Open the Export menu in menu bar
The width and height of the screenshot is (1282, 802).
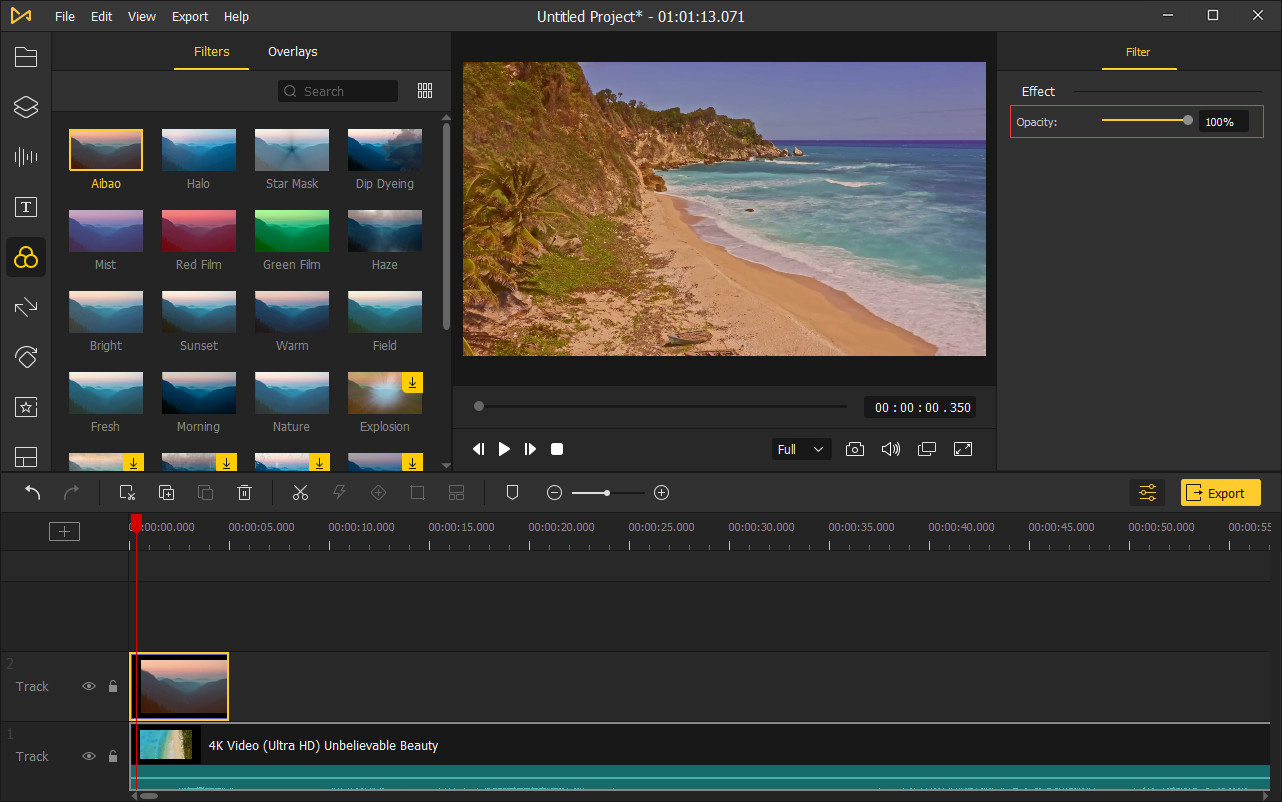(x=189, y=16)
